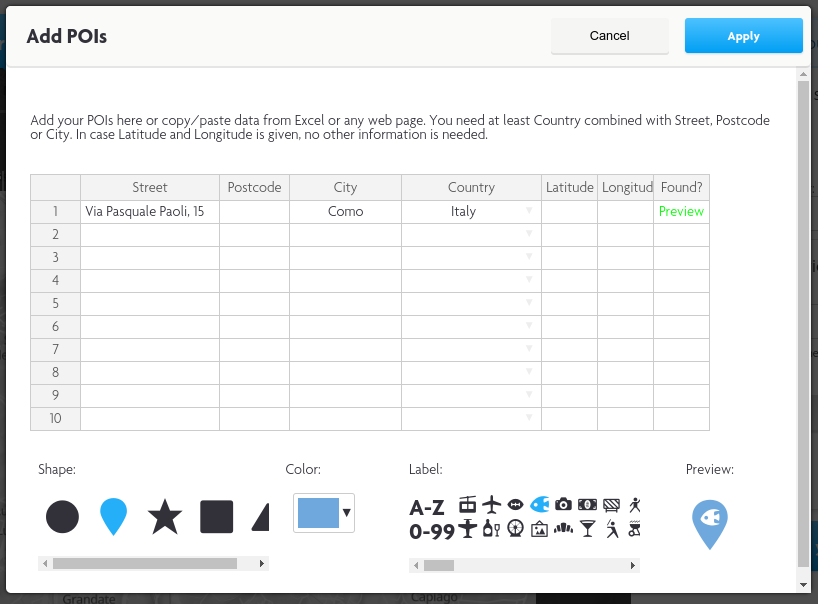Pick the Ferris wheel label icon

[515, 529]
